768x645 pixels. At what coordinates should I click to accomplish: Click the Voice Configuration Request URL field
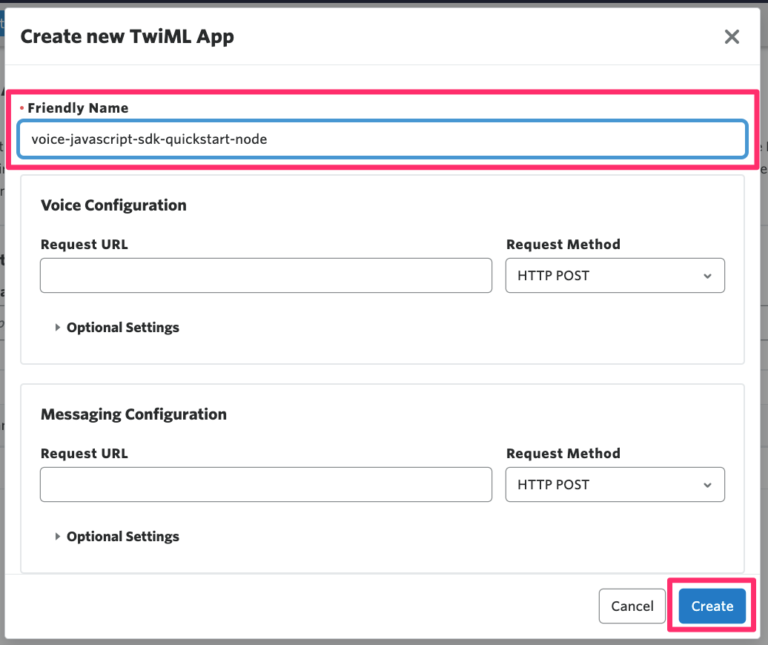266,276
